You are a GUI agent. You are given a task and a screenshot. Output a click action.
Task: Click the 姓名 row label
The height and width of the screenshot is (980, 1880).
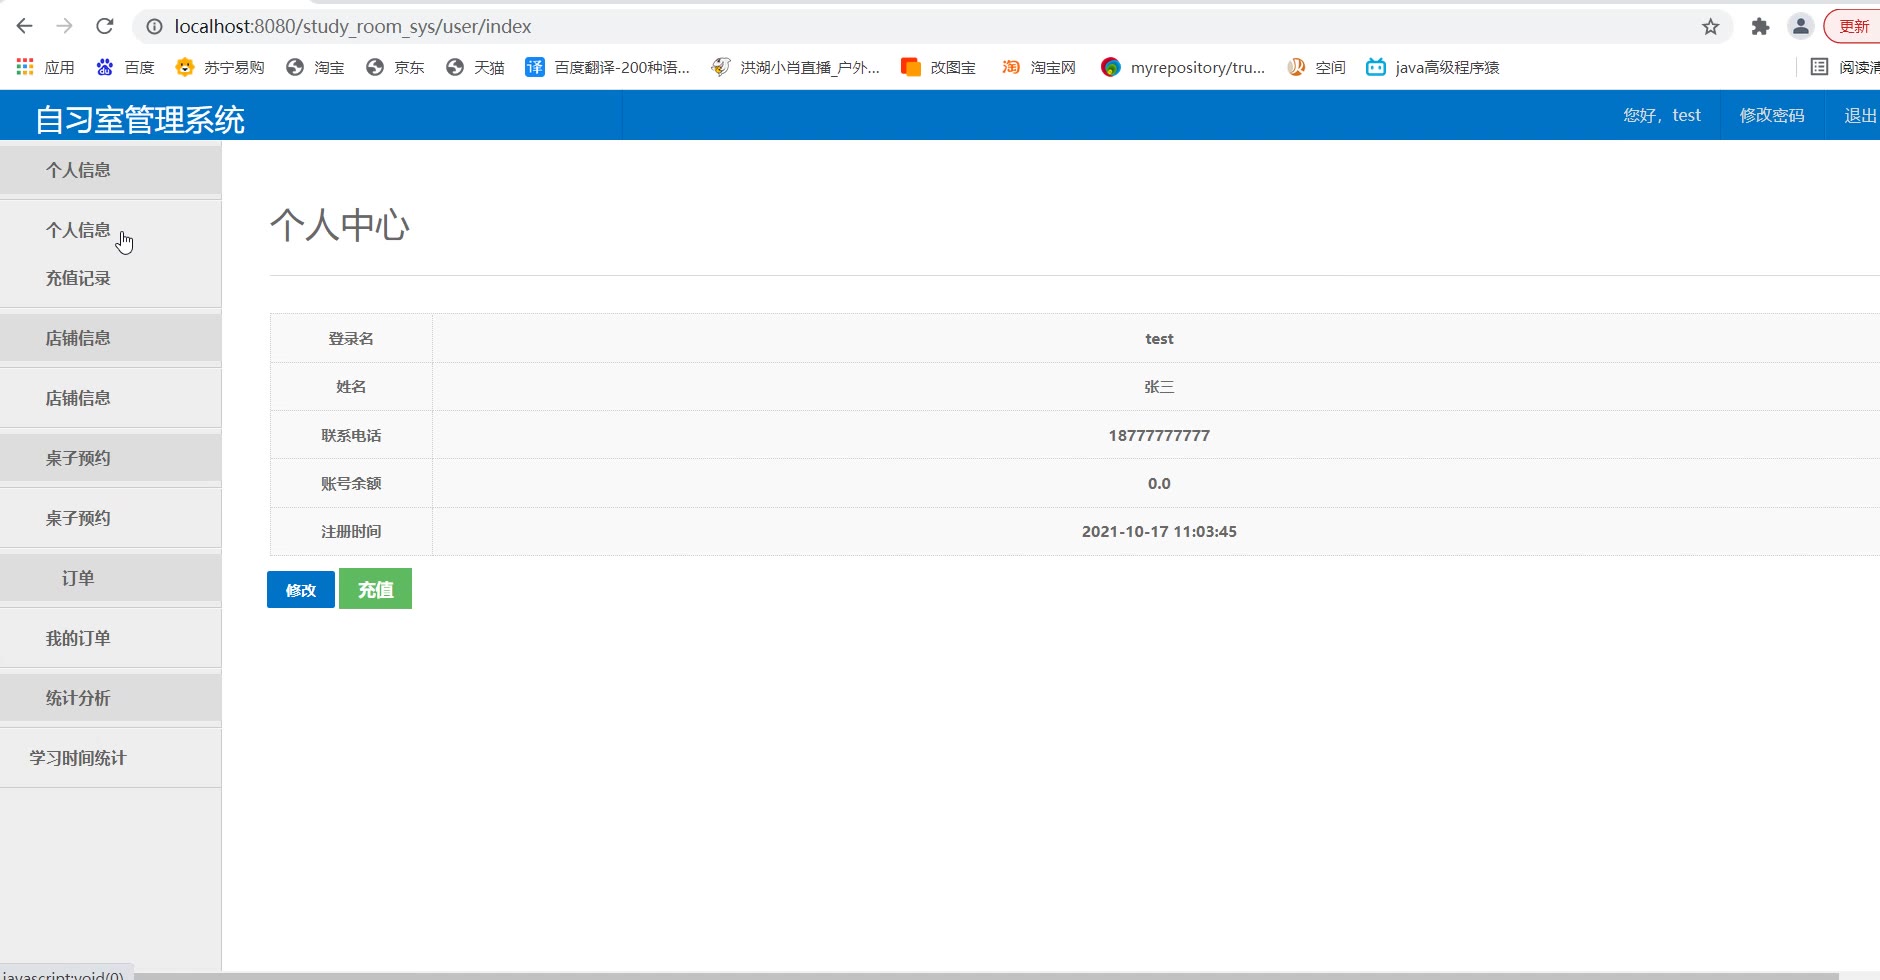[351, 387]
